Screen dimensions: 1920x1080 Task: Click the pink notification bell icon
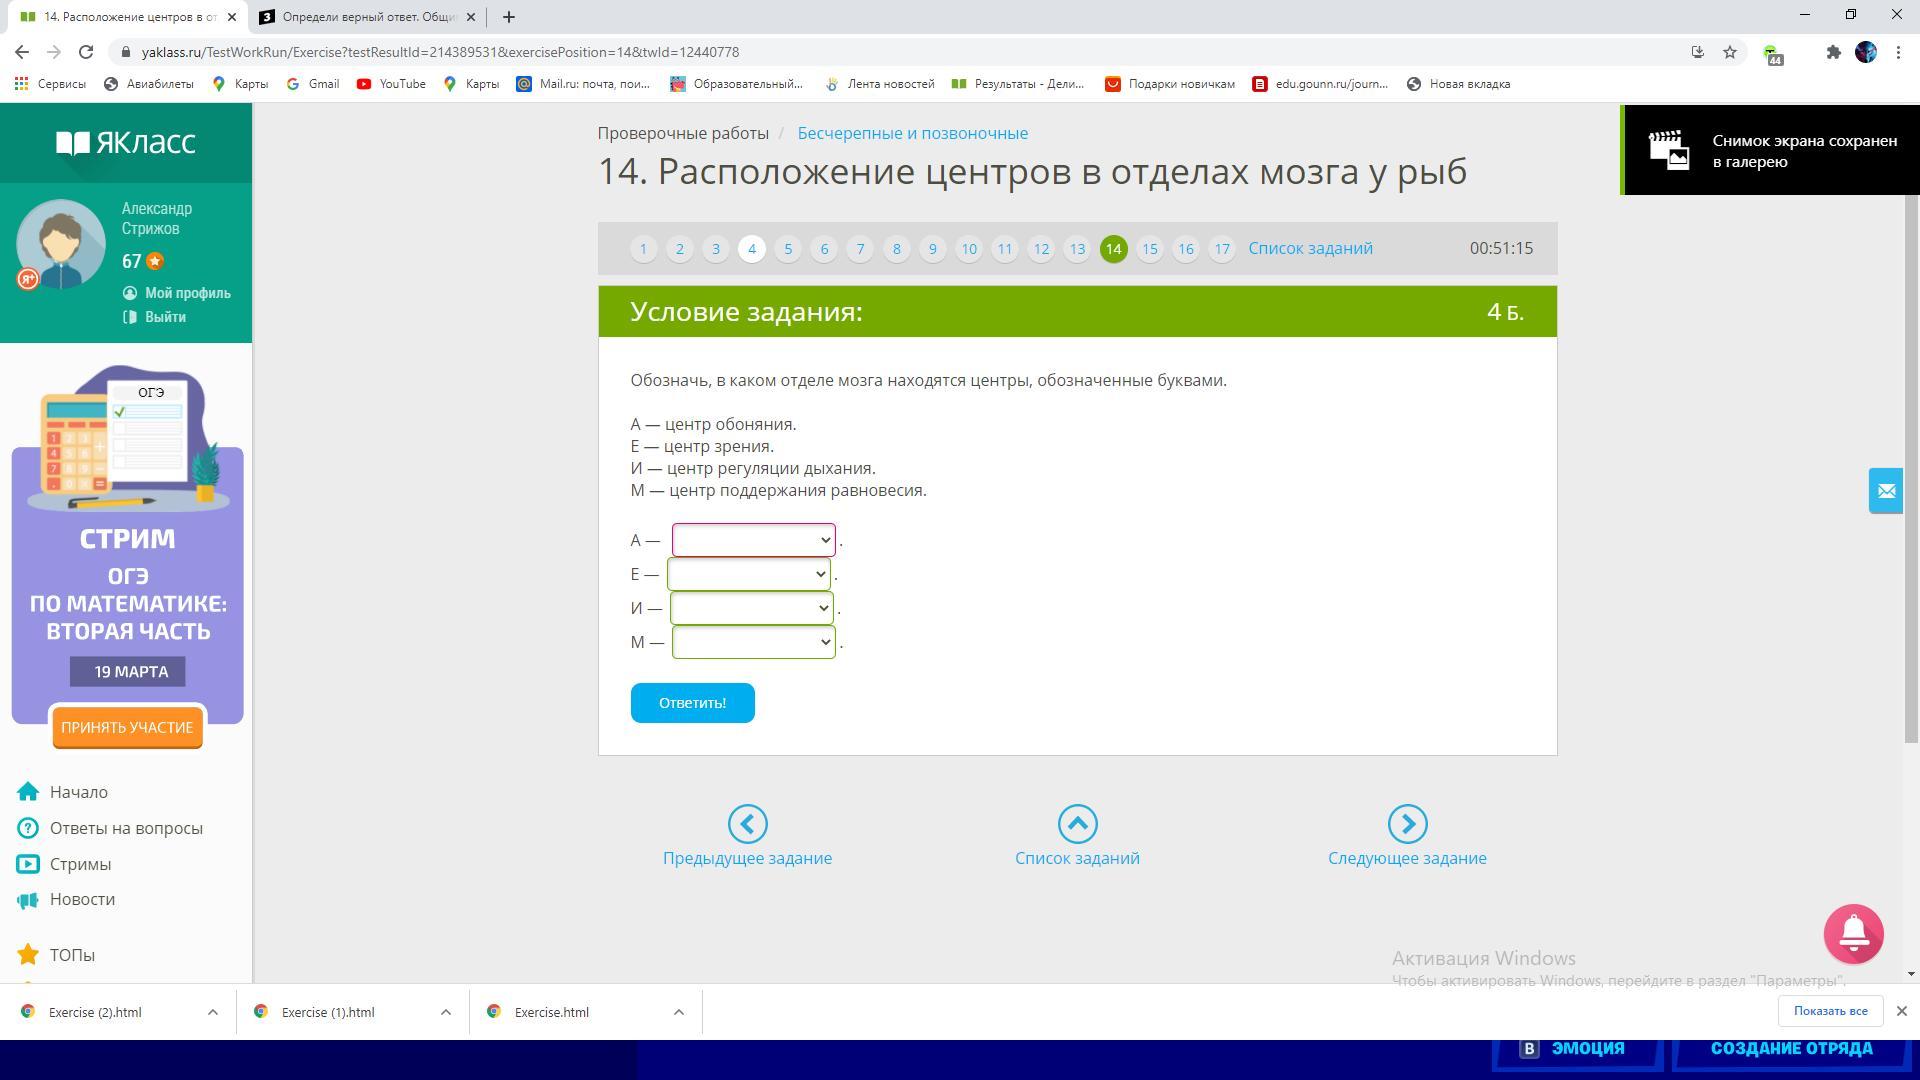click(x=1853, y=934)
